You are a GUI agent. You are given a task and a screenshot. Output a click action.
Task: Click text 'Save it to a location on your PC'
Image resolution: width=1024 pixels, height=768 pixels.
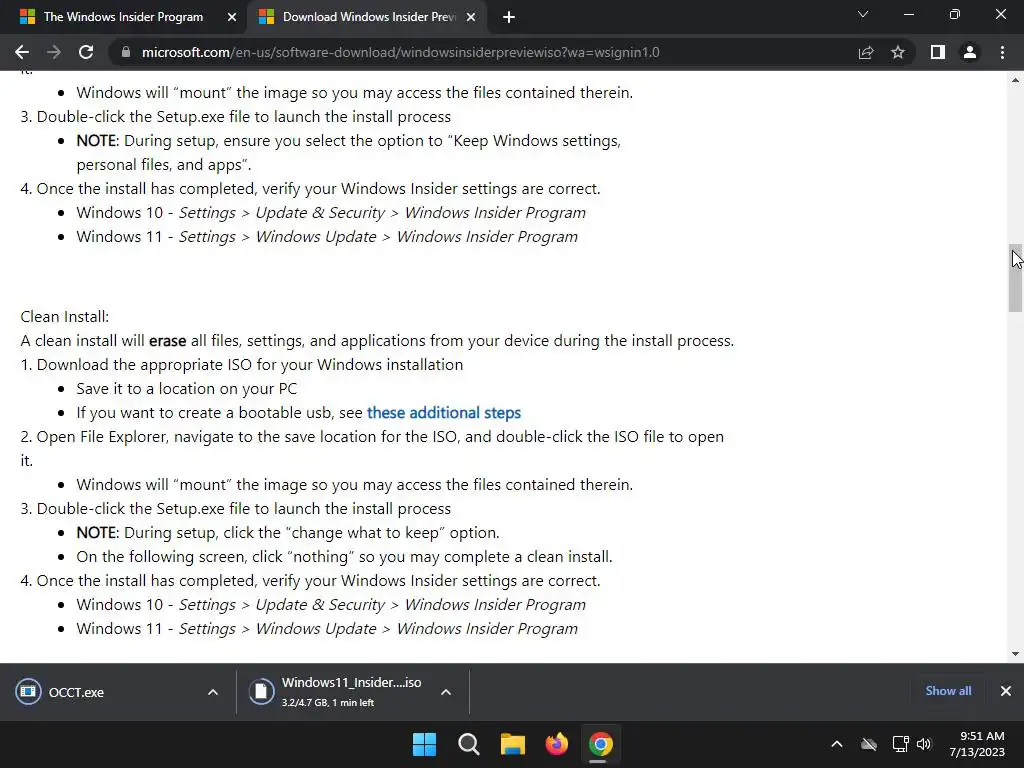coord(187,389)
